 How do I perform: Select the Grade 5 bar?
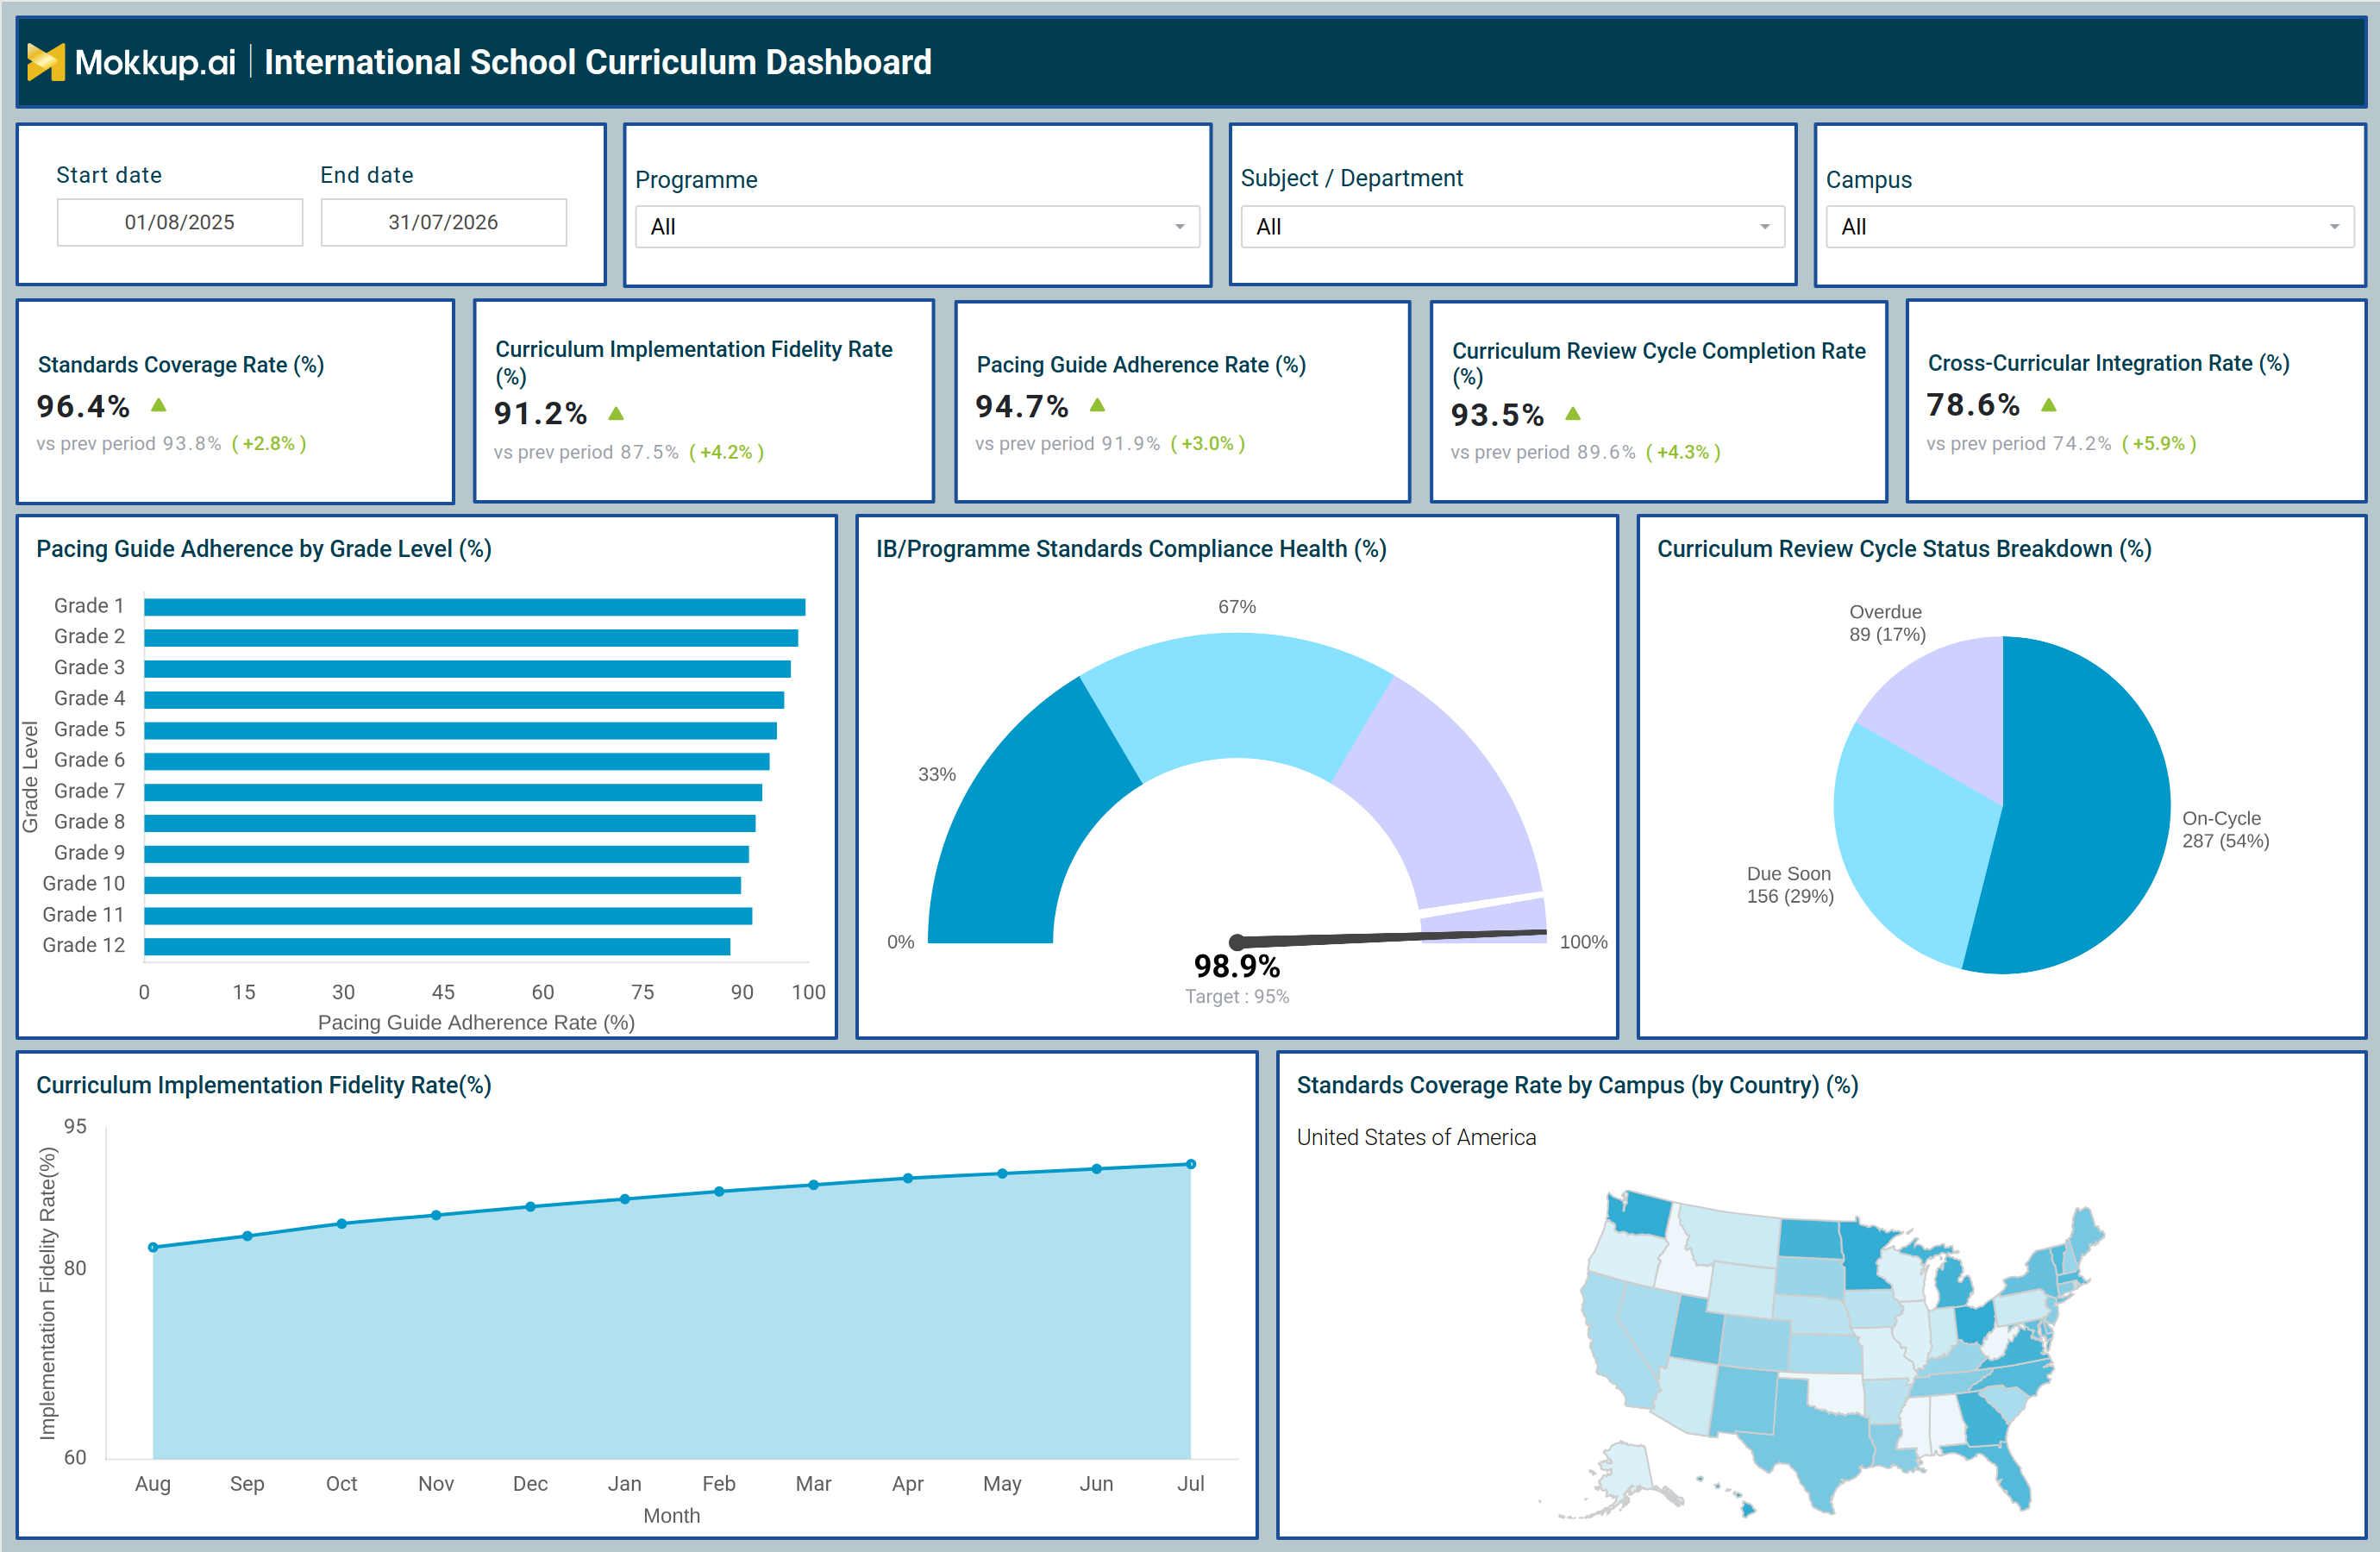(461, 731)
